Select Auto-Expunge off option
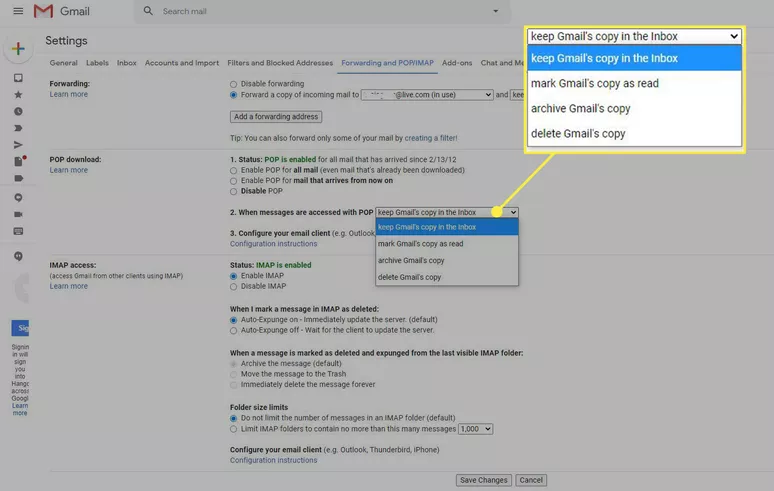Image resolution: width=774 pixels, height=491 pixels. [233, 331]
